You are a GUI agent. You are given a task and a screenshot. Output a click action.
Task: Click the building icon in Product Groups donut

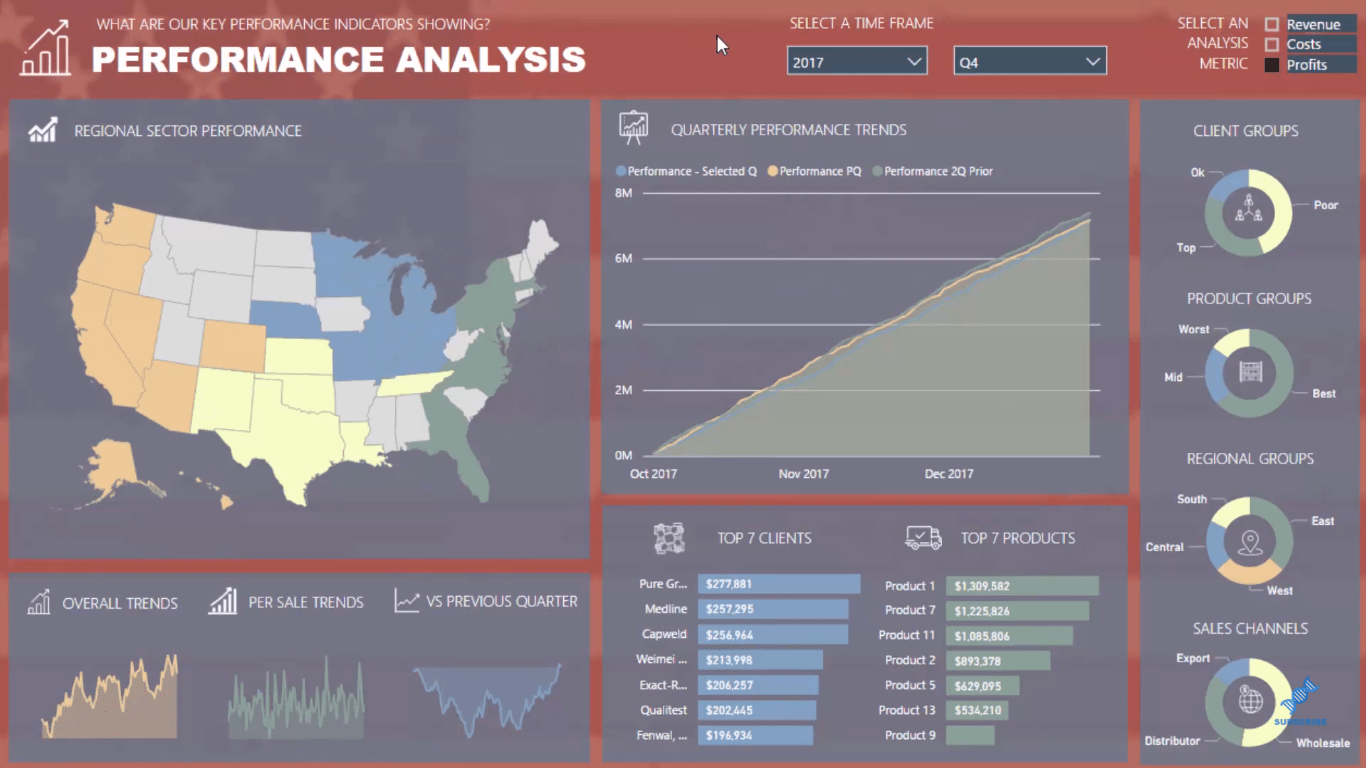(x=1250, y=372)
